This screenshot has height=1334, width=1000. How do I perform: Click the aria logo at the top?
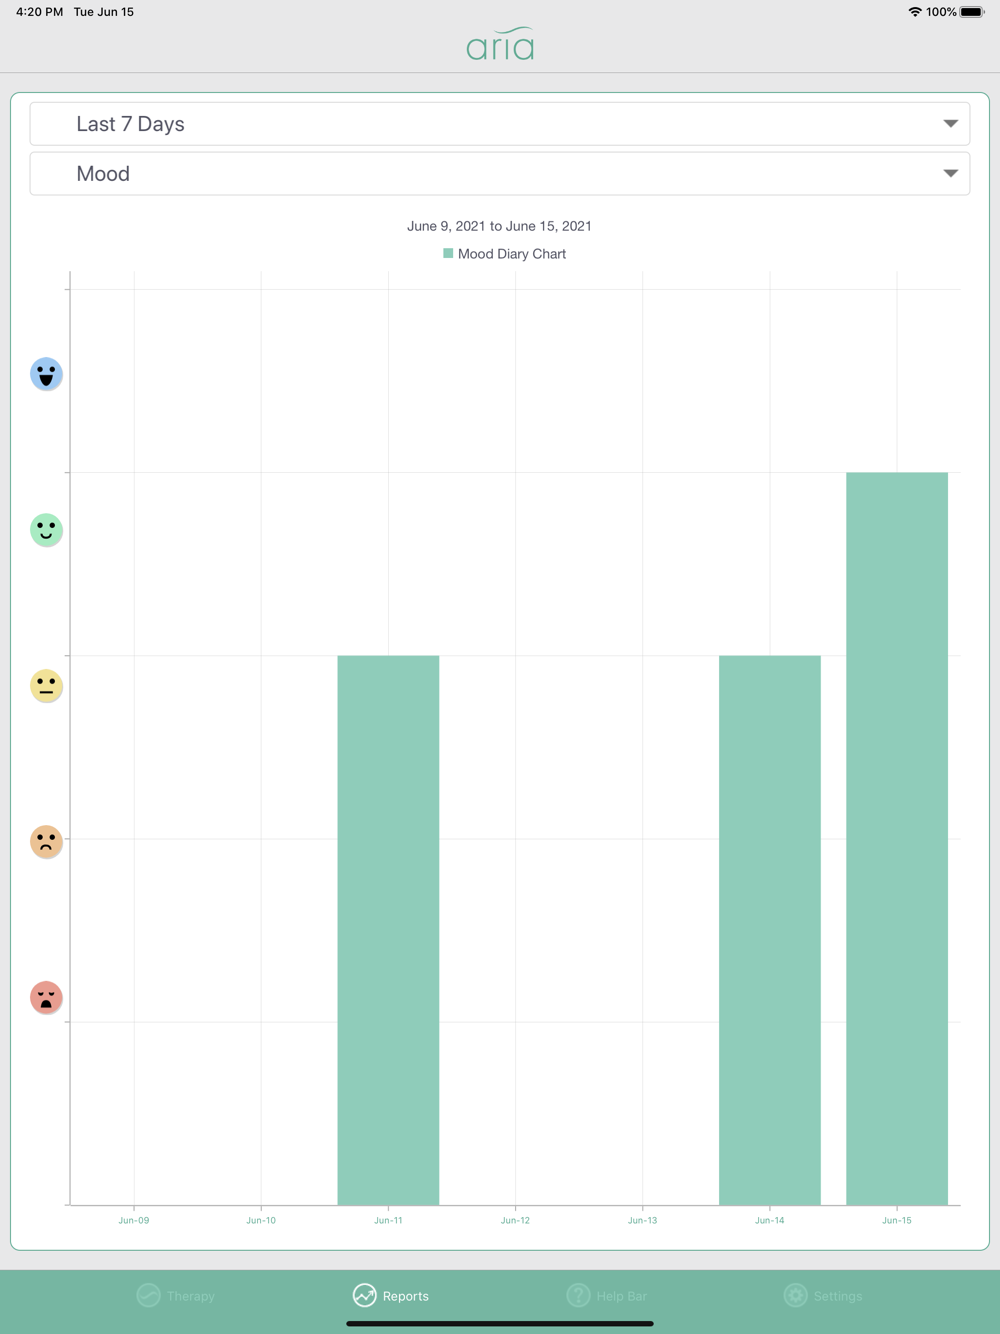point(500,44)
